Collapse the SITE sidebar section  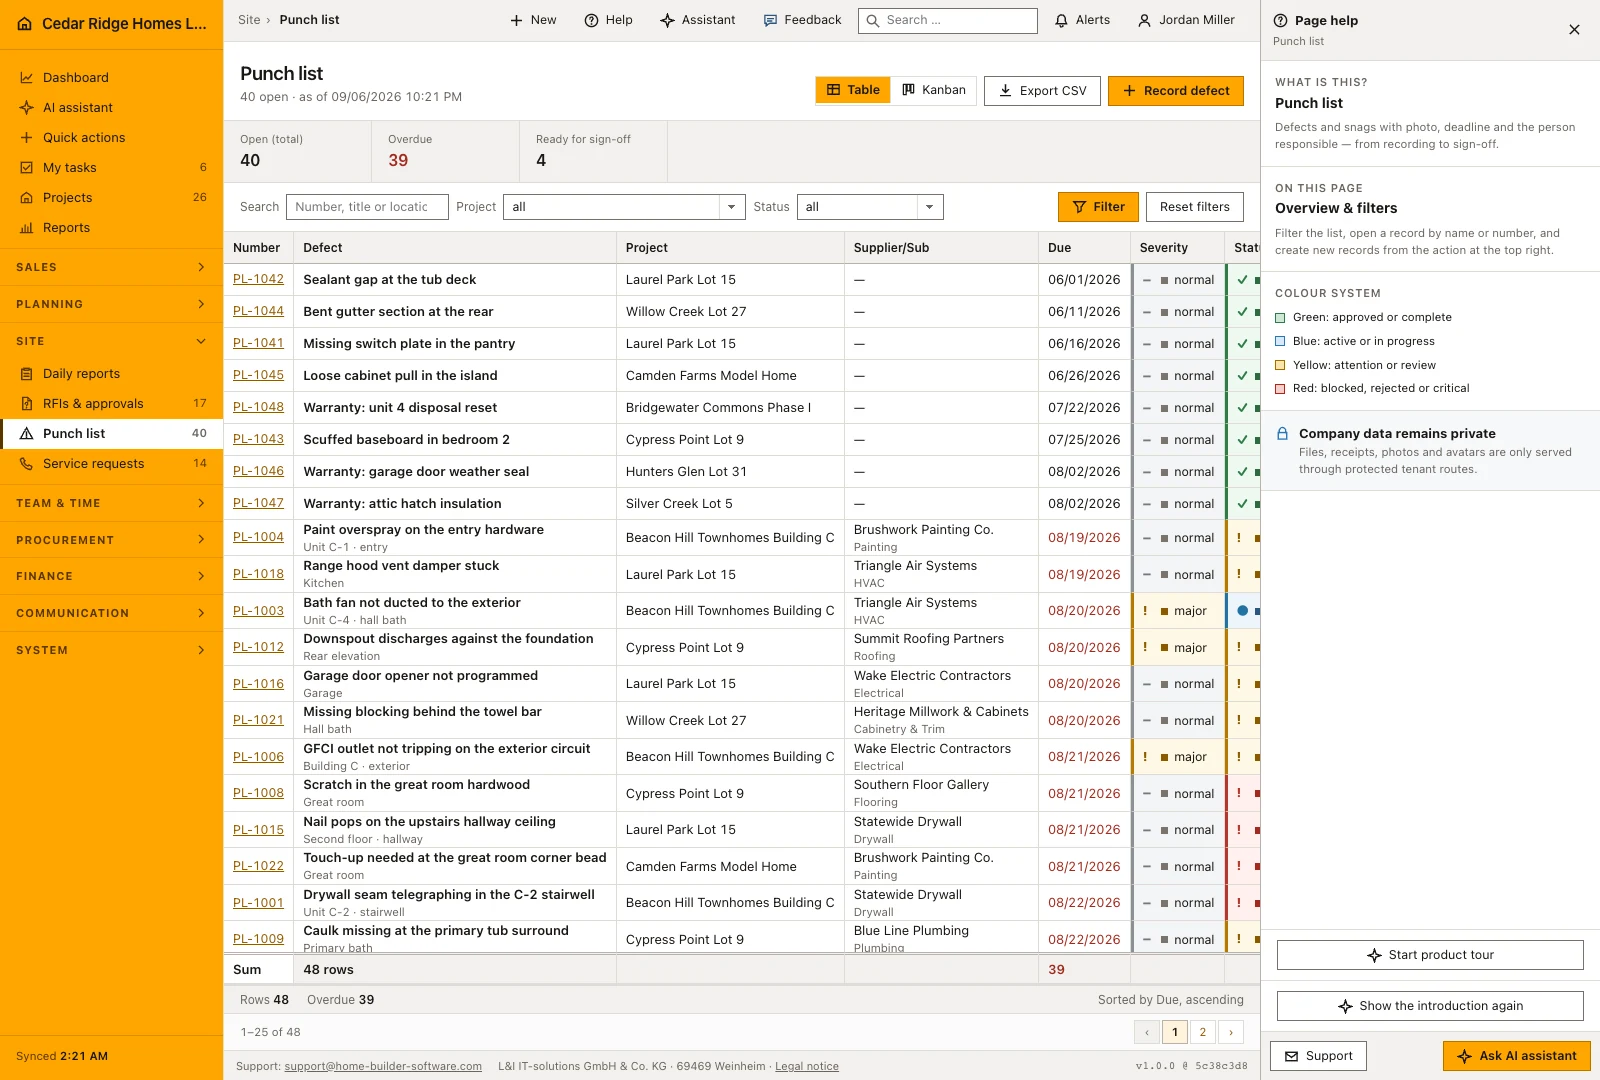111,341
